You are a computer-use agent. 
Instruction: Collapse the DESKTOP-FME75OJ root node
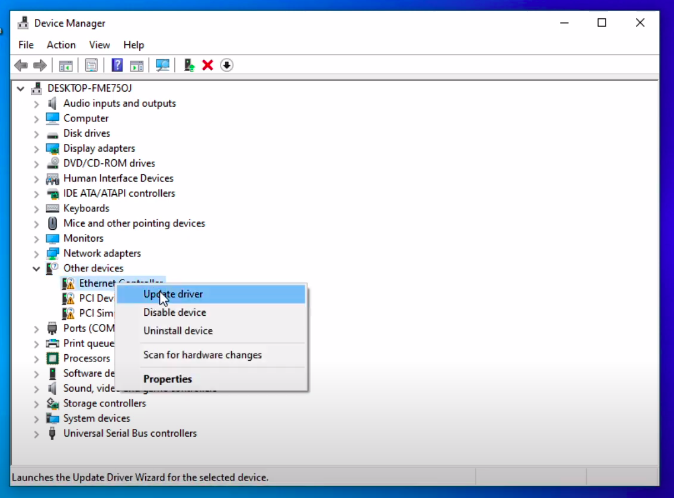21,89
